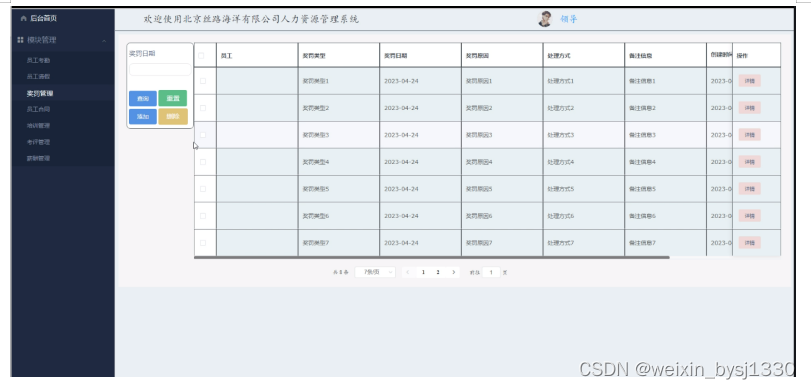Click the username link beside the avatar
The height and width of the screenshot is (389, 811).
568,19
